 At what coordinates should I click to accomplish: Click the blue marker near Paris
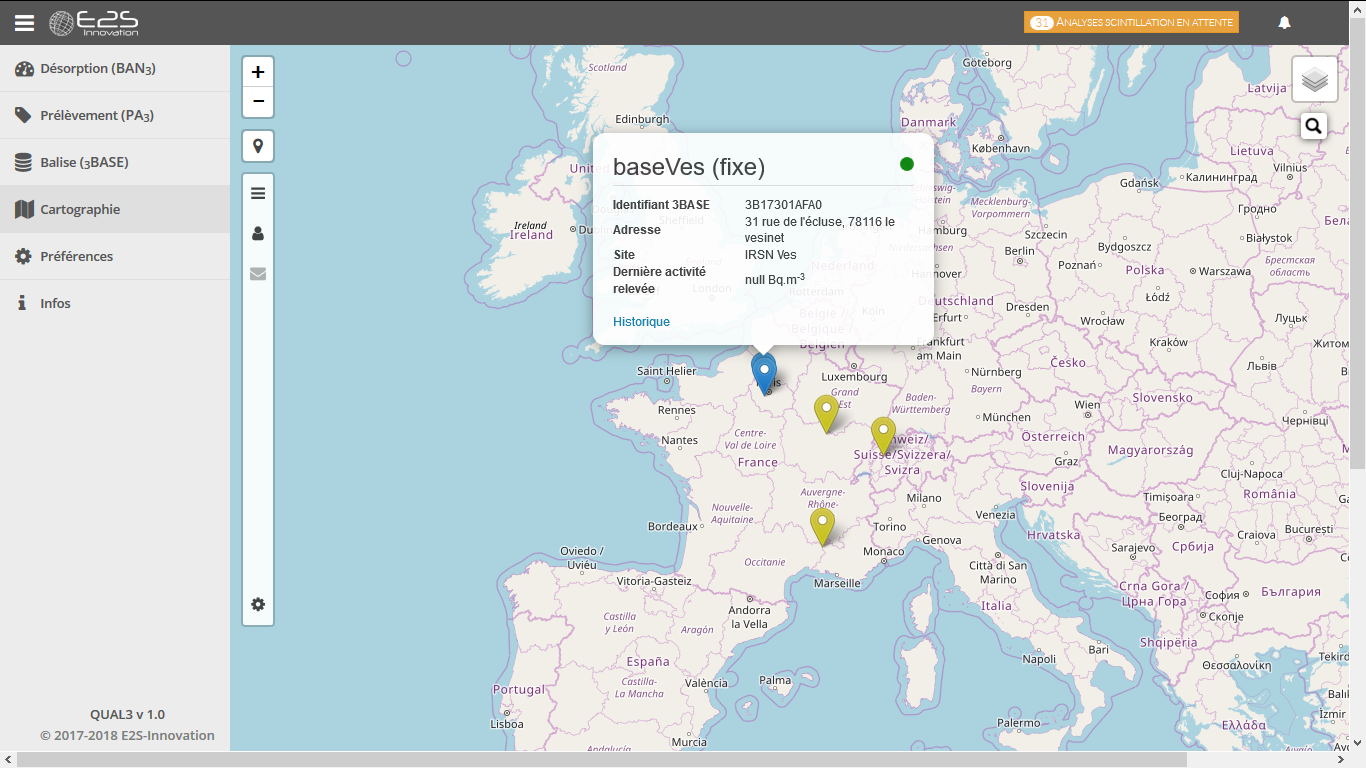coord(764,373)
